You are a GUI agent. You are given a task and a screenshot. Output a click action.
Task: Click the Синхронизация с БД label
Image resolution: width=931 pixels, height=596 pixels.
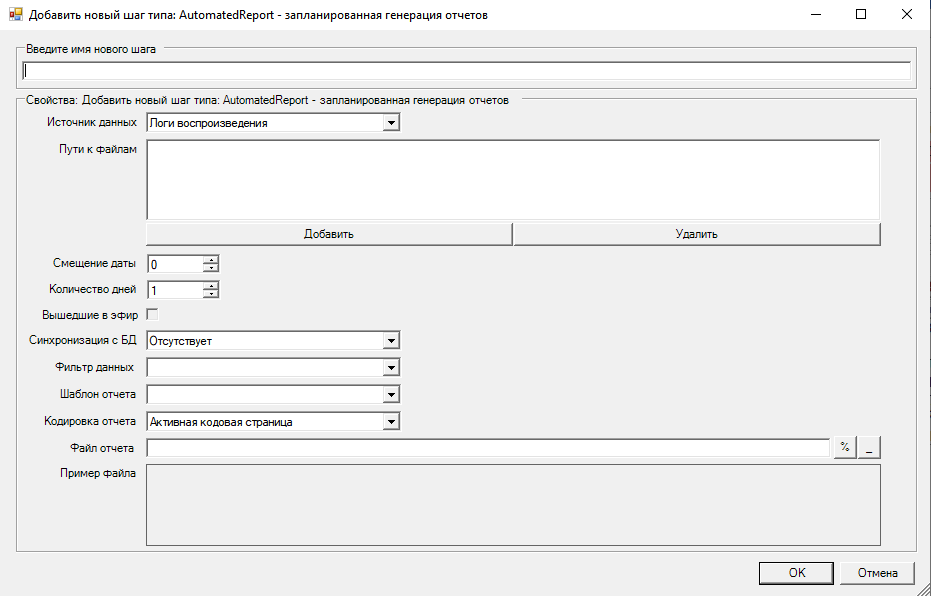83,340
